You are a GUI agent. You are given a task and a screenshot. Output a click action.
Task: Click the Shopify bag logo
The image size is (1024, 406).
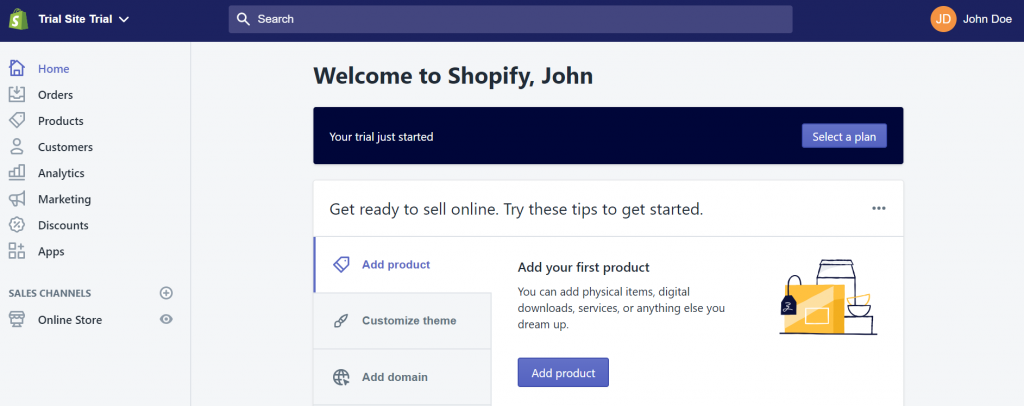tap(18, 19)
